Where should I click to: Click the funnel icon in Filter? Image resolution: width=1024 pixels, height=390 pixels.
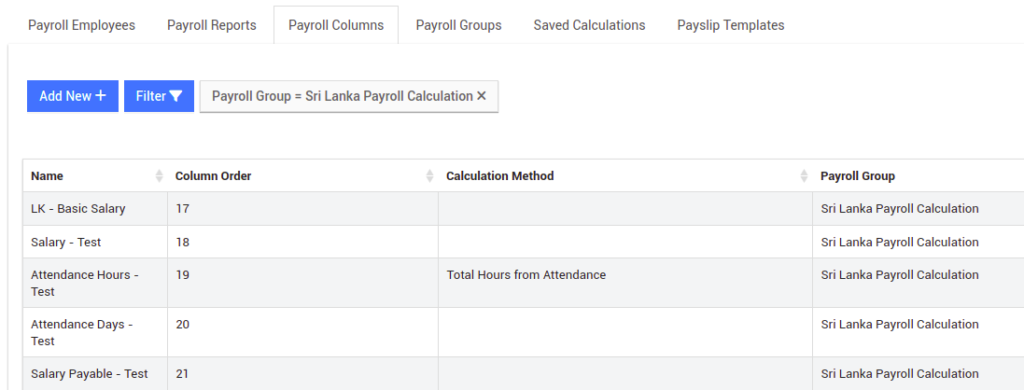tap(176, 96)
